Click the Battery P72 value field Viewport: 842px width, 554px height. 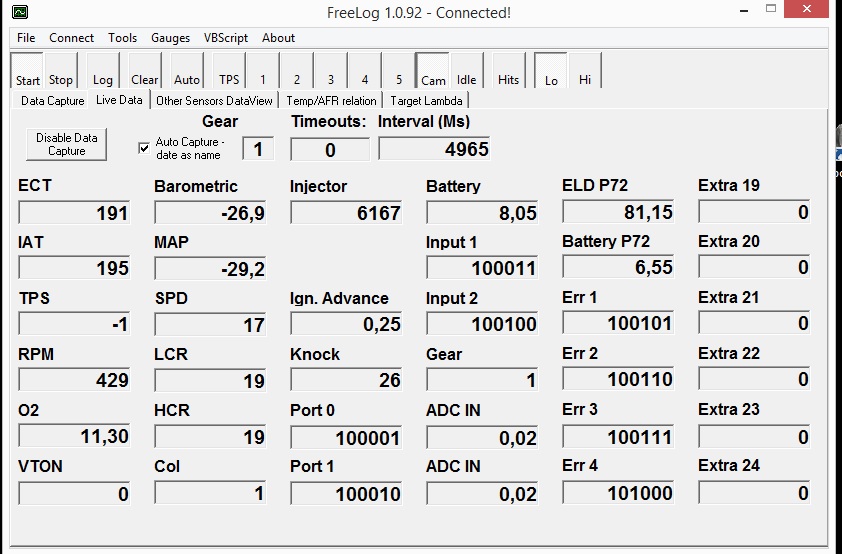tap(618, 267)
